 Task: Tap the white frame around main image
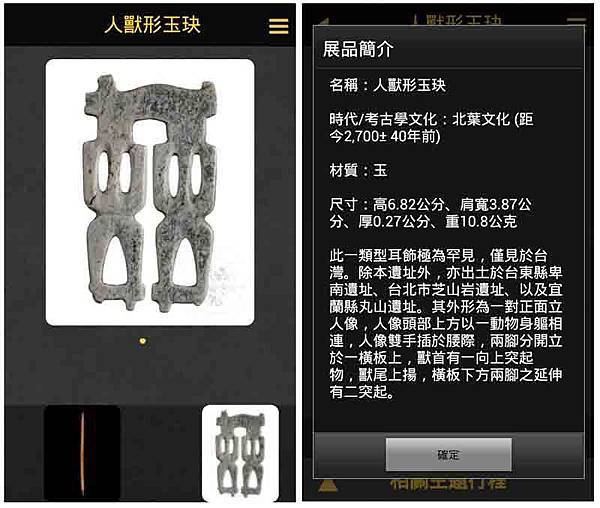pos(150,192)
